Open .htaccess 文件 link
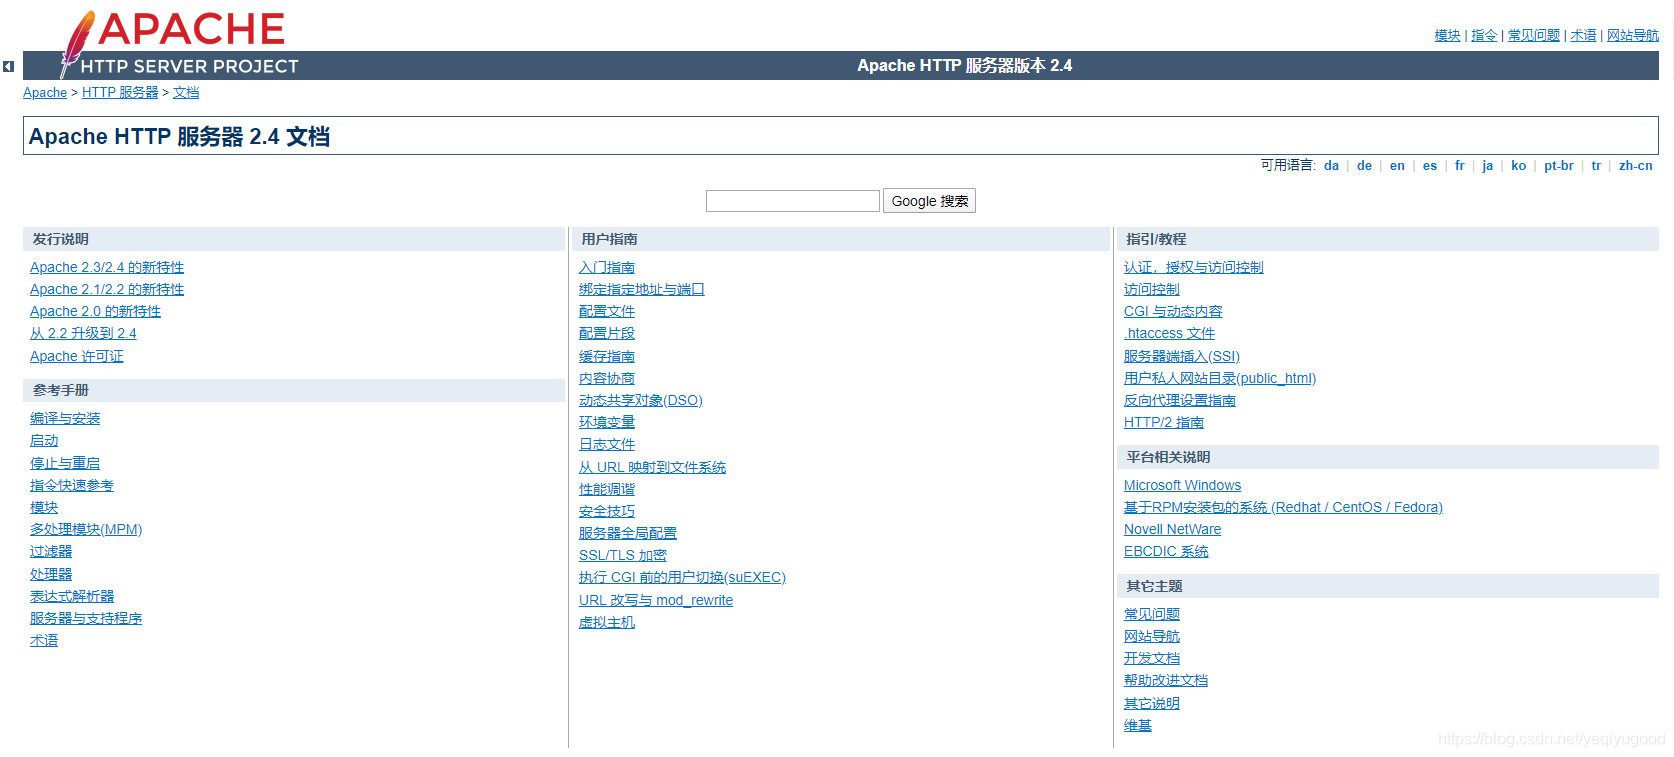Screen dimensions: 1674x757 click(1170, 333)
